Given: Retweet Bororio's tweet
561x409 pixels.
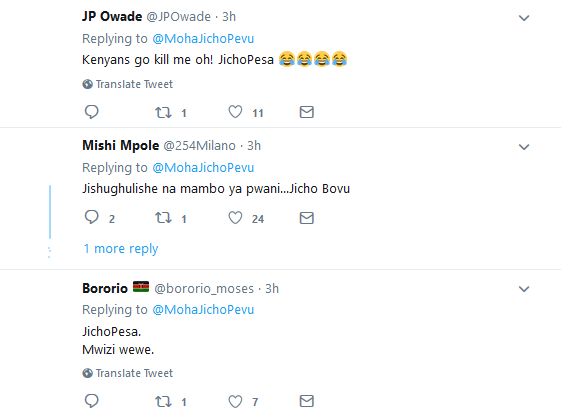Looking at the screenshot, I should tap(163, 401).
